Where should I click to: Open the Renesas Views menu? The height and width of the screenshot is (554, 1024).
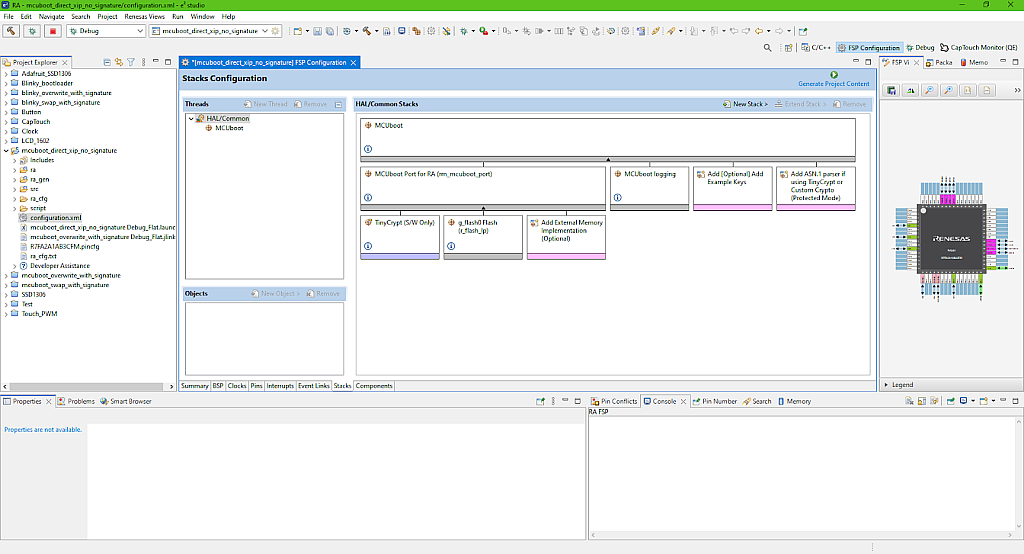click(x=145, y=17)
